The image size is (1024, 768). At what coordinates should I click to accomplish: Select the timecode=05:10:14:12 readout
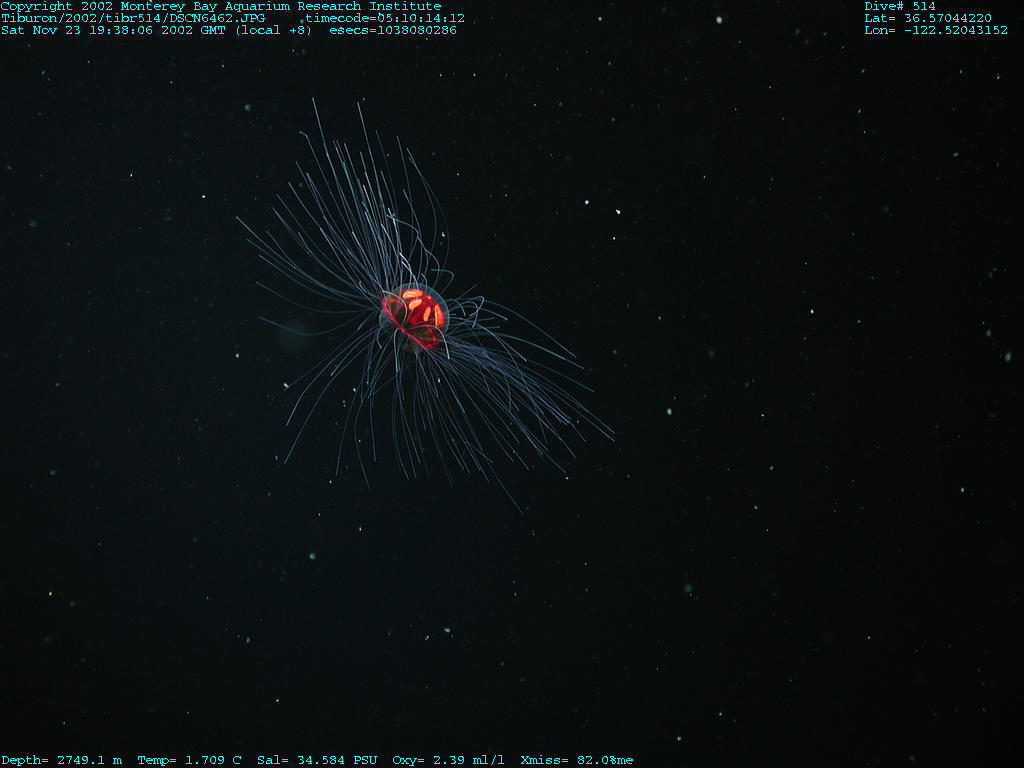385,18
